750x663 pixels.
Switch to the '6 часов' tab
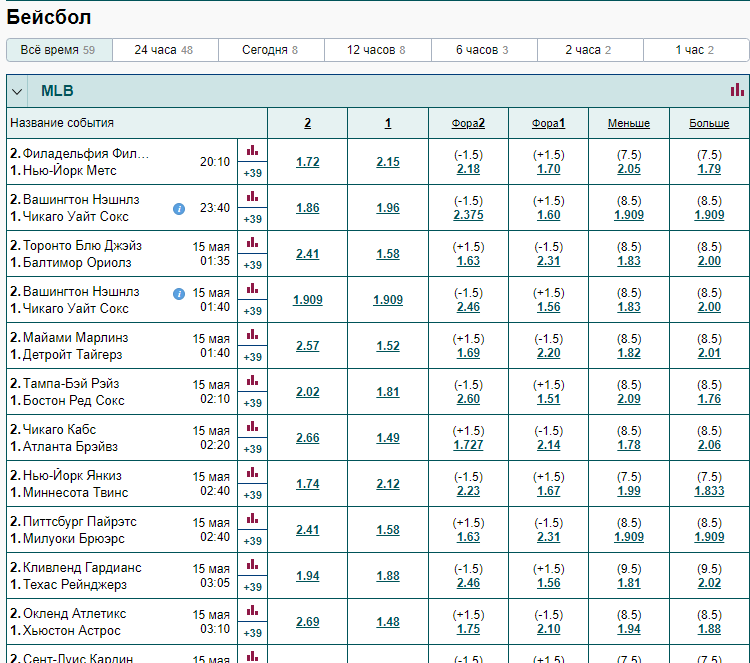point(484,50)
